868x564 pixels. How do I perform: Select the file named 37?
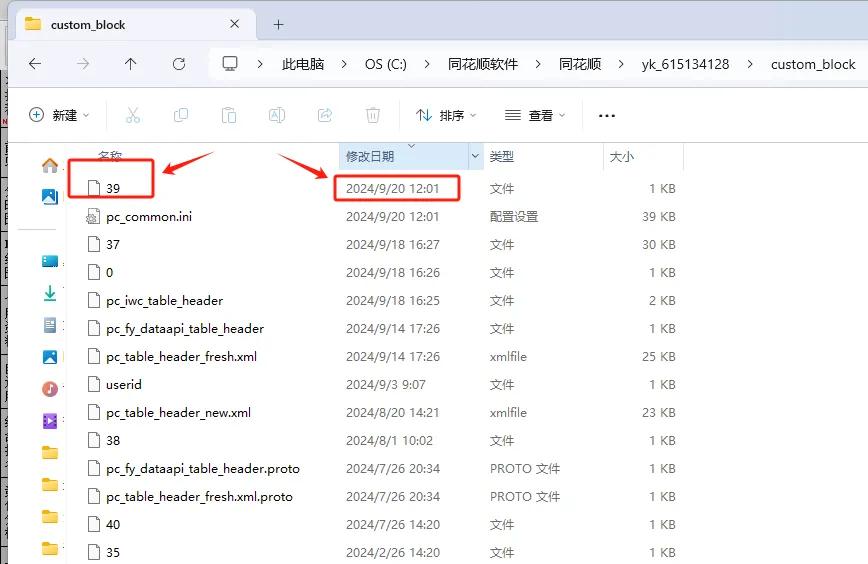pos(113,244)
